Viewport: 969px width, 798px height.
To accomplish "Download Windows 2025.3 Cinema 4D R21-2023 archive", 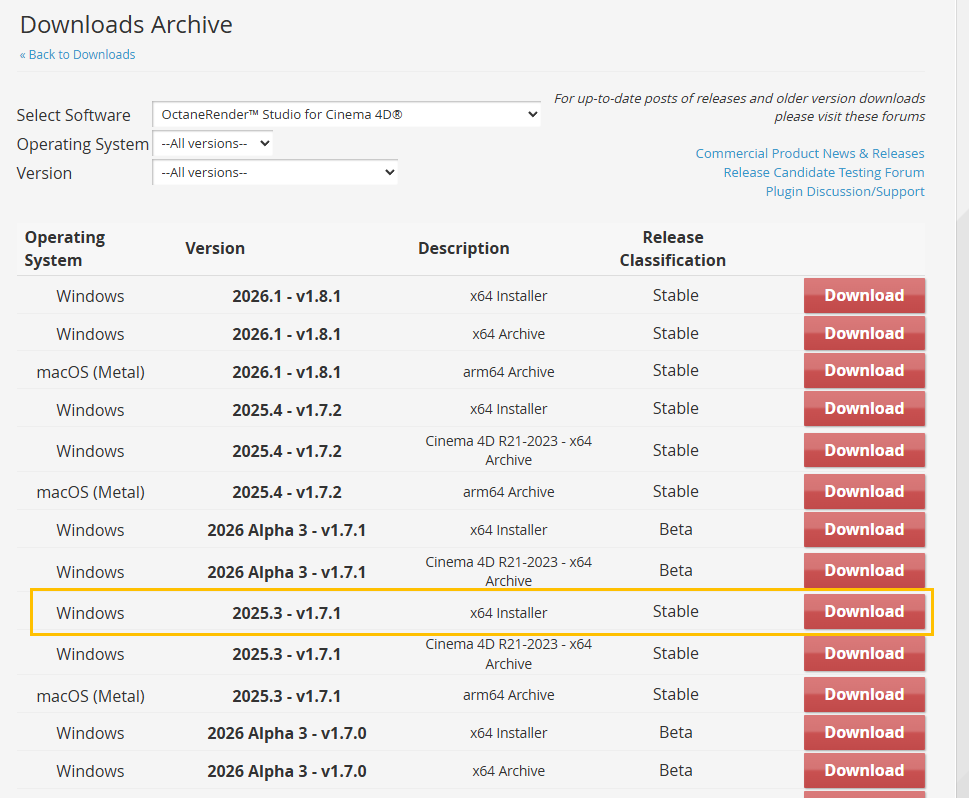I will click(864, 653).
